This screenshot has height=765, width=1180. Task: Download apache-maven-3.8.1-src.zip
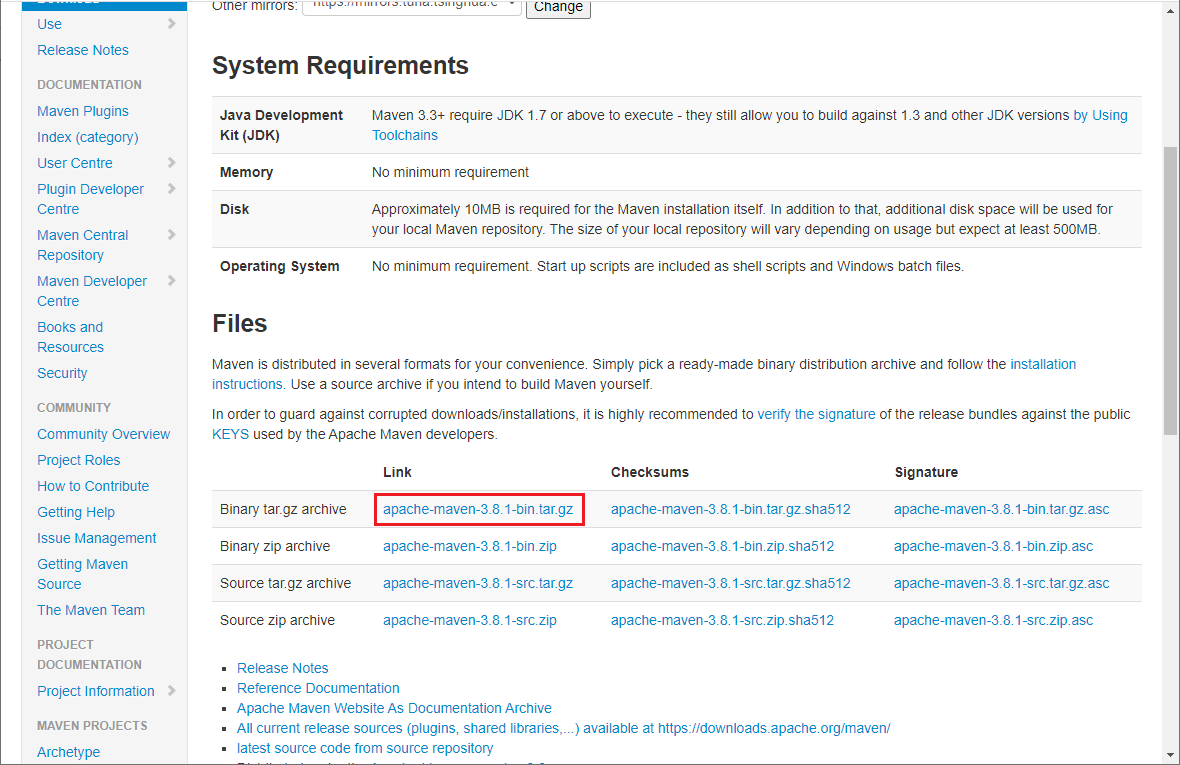(470, 621)
